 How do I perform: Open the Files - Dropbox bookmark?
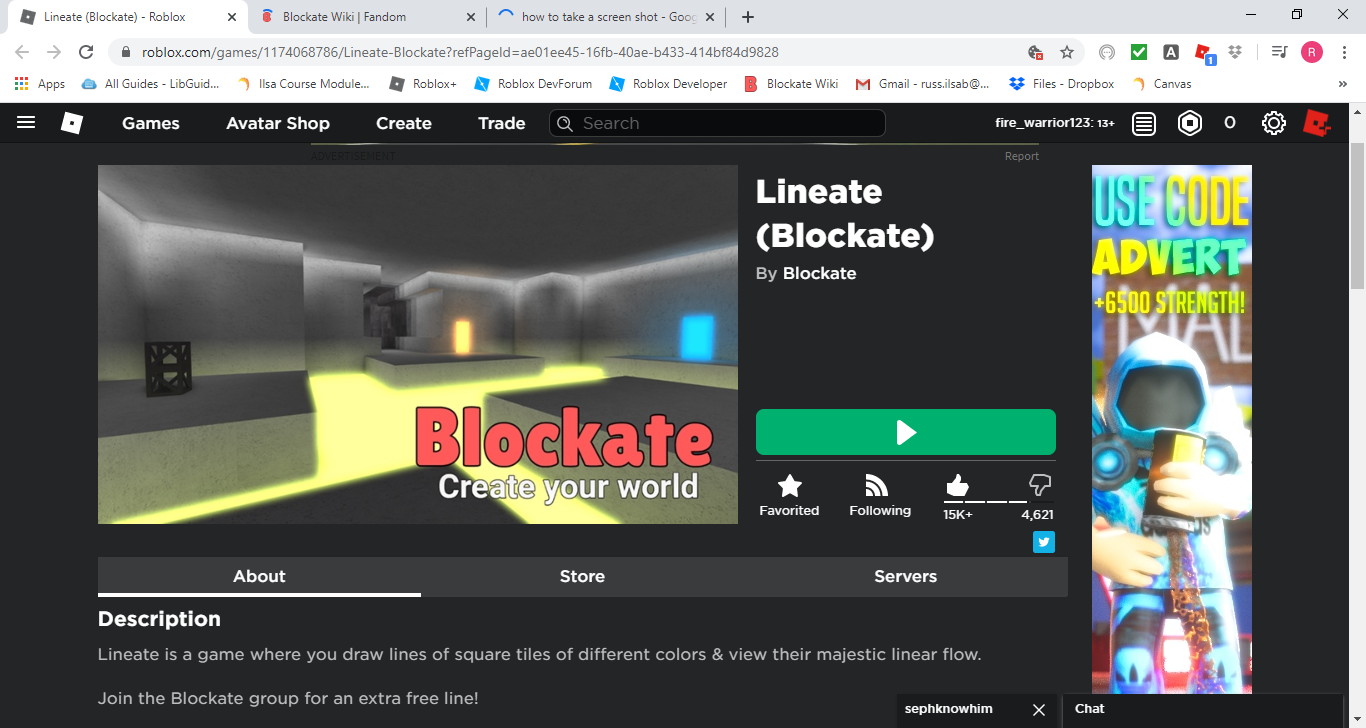1062,84
